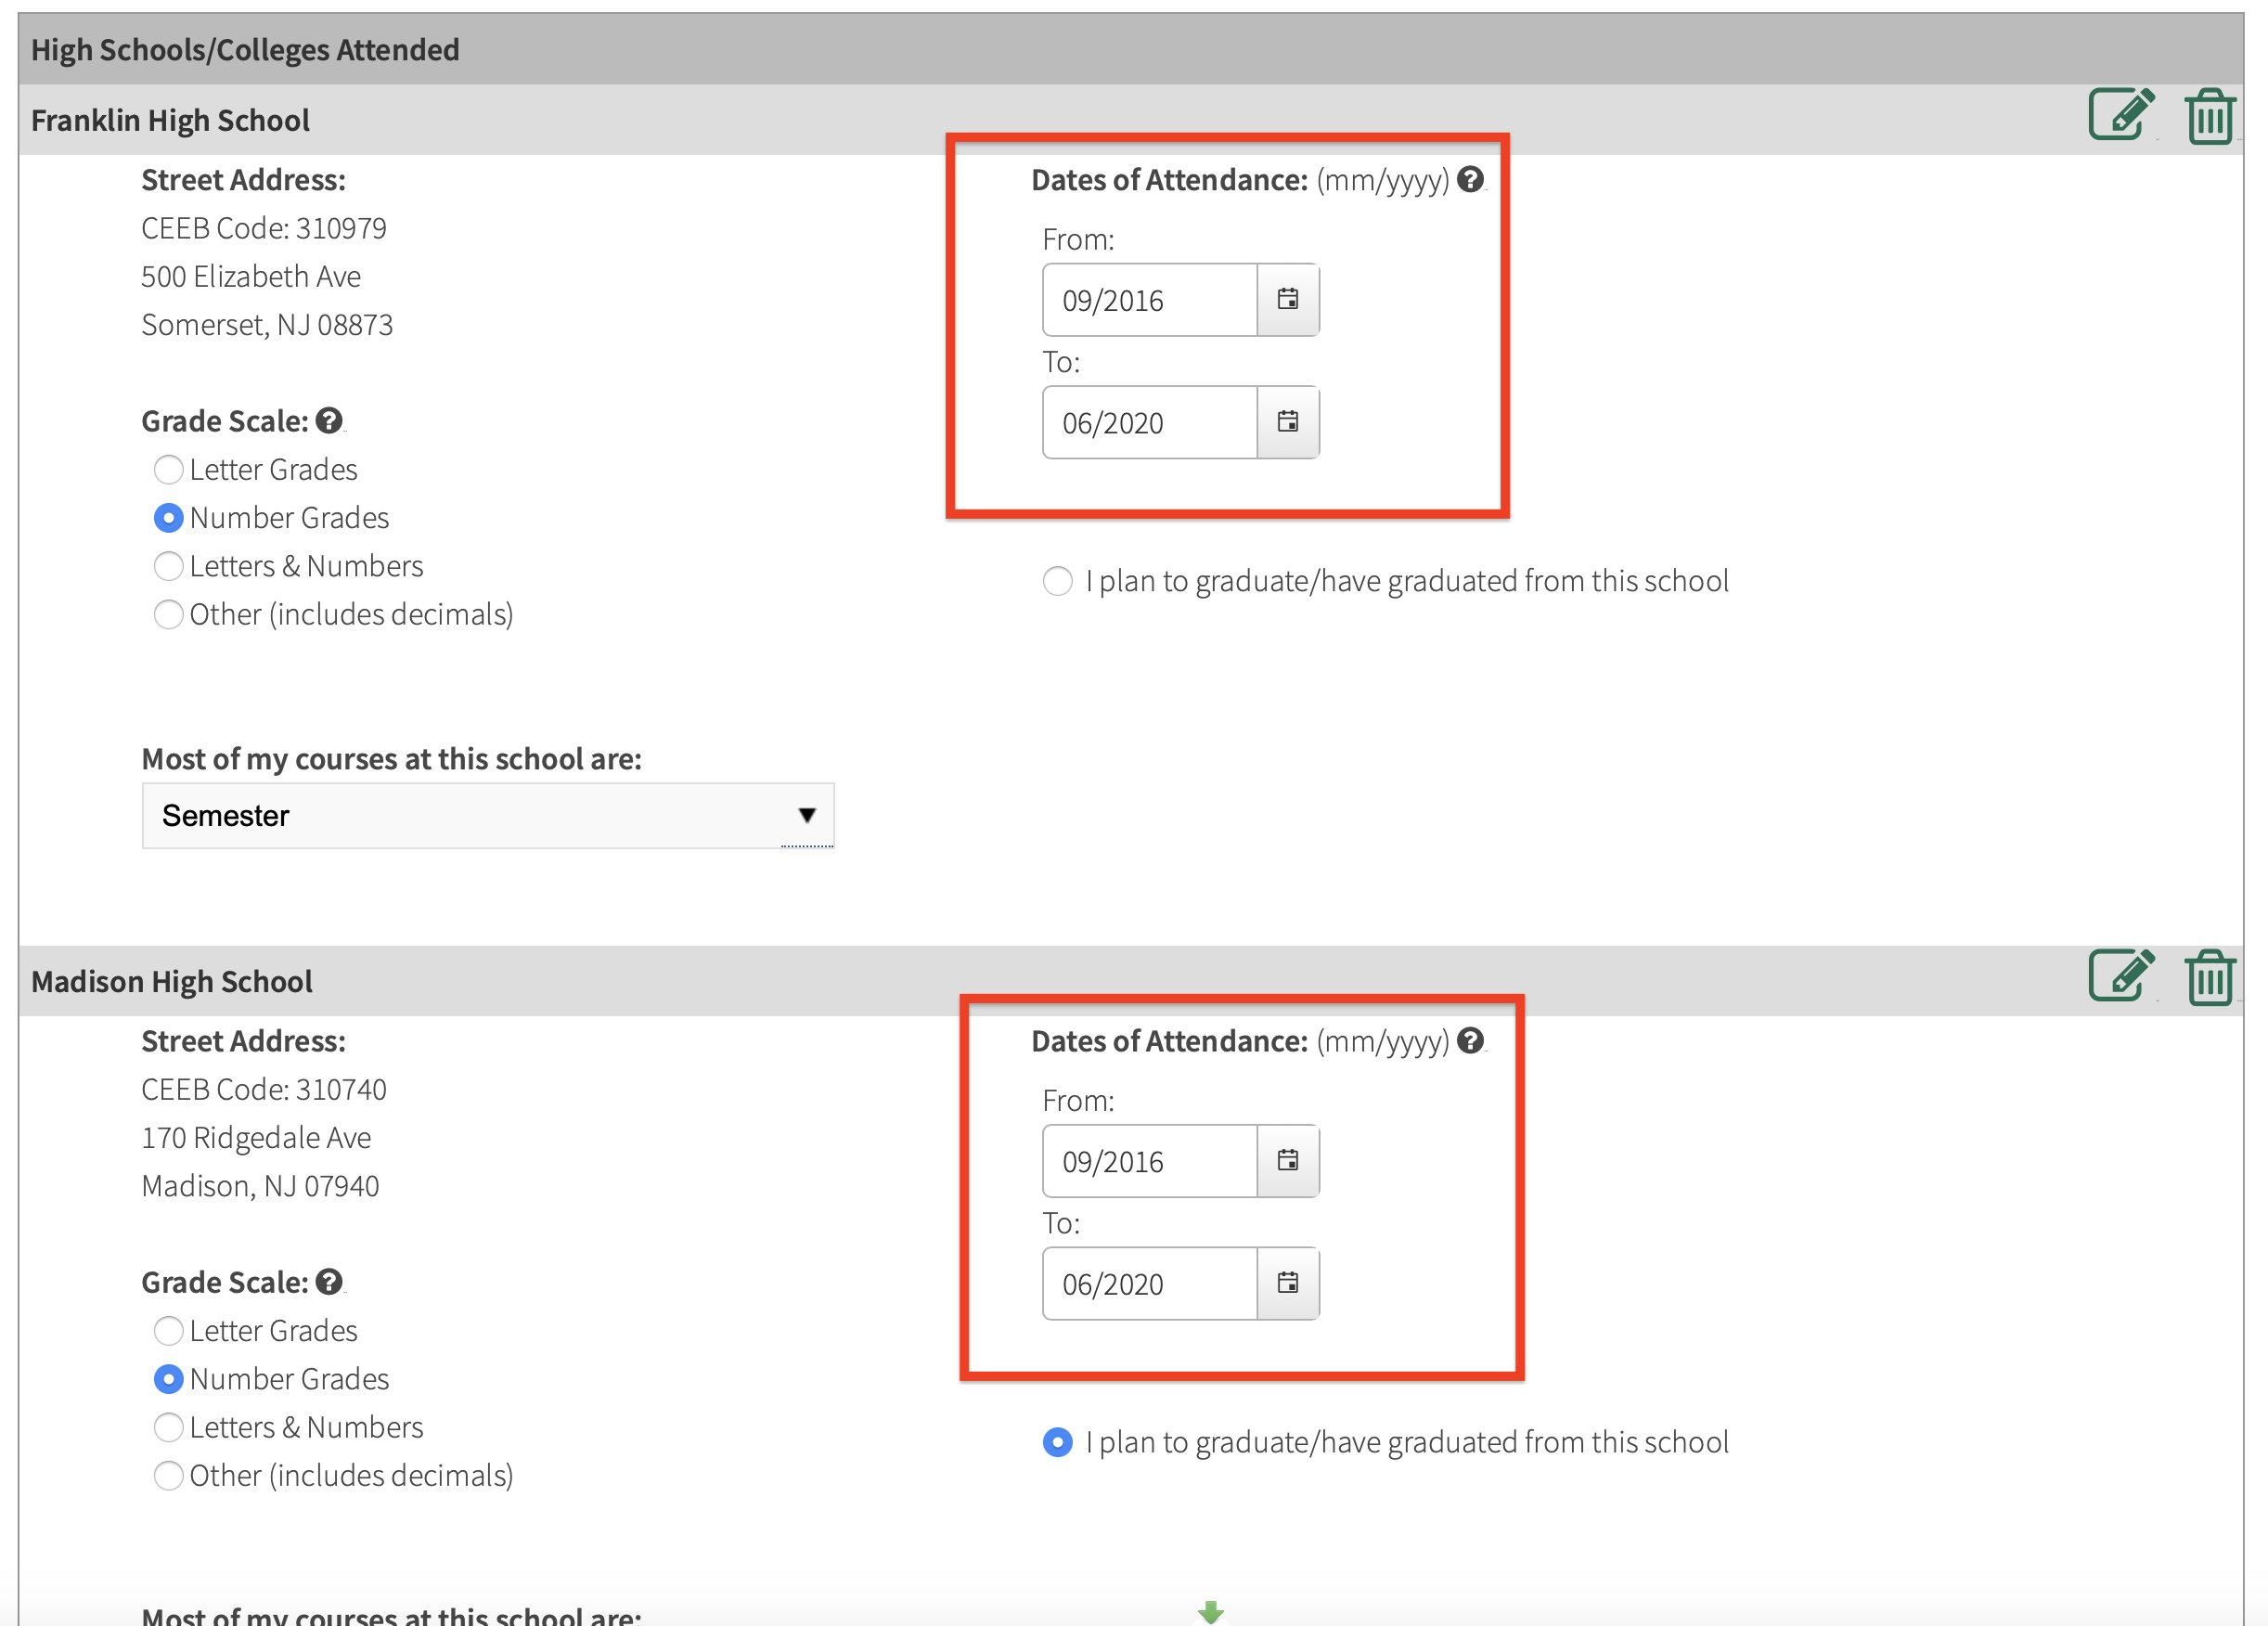Open calendar picker for Franklin From date
Image resolution: width=2268 pixels, height=1626 pixels.
click(1287, 299)
